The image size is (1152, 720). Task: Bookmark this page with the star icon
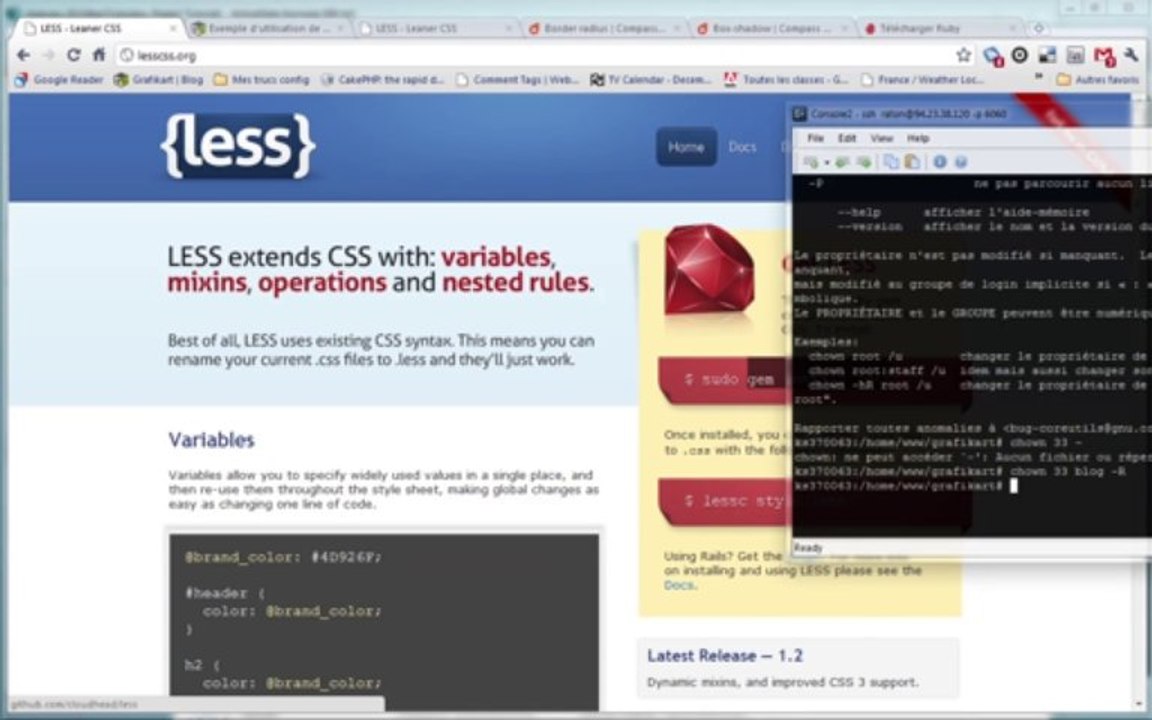click(963, 55)
